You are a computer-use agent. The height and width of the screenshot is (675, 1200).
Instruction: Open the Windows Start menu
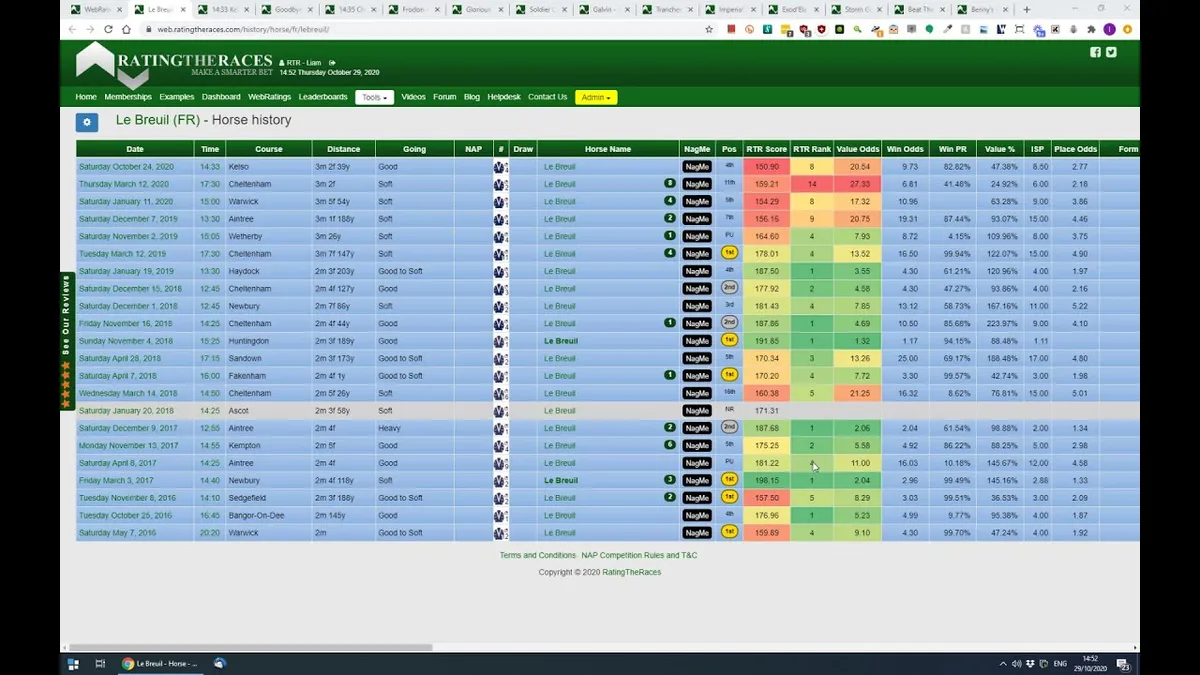point(73,664)
